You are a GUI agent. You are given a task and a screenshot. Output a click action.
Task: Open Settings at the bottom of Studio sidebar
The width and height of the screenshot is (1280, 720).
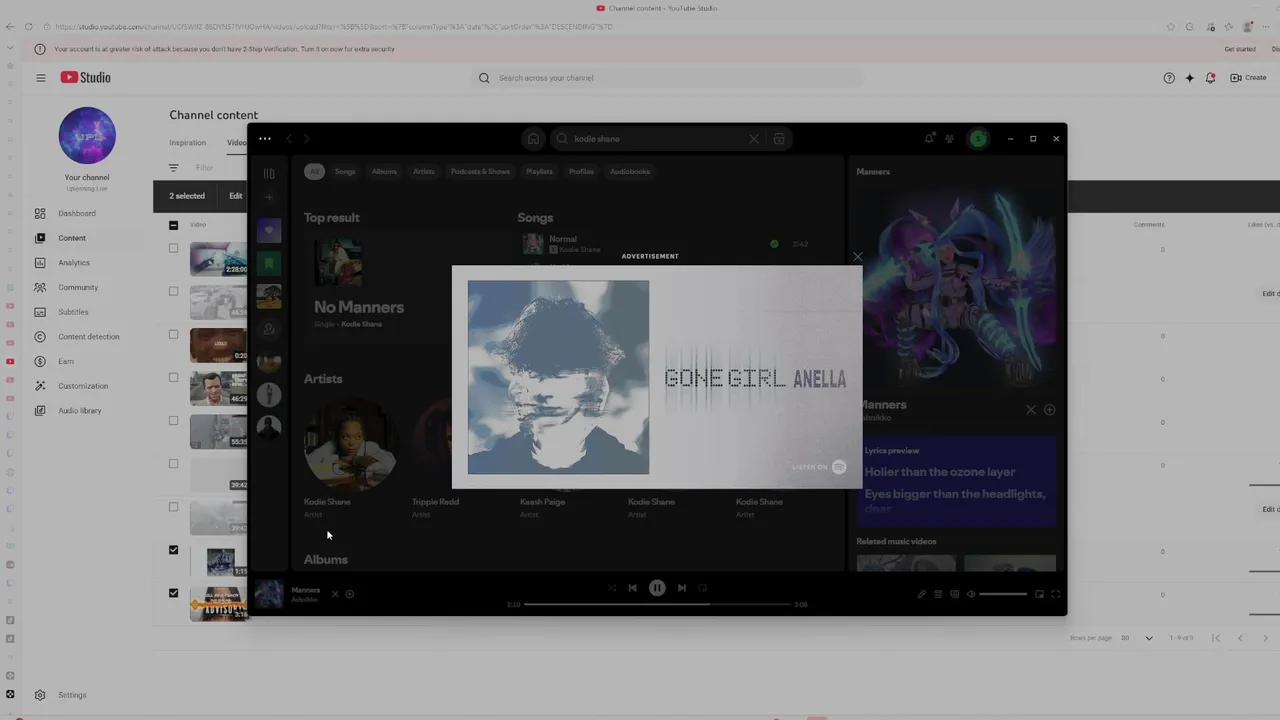(72, 695)
